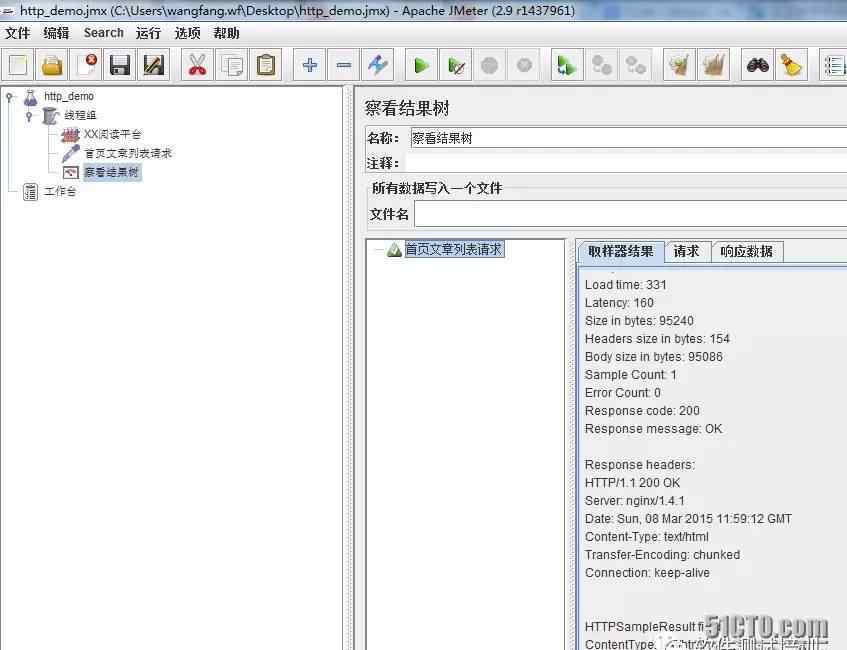Click the Error Count: 0 line
Screen dimensions: 847x650
point(623,393)
